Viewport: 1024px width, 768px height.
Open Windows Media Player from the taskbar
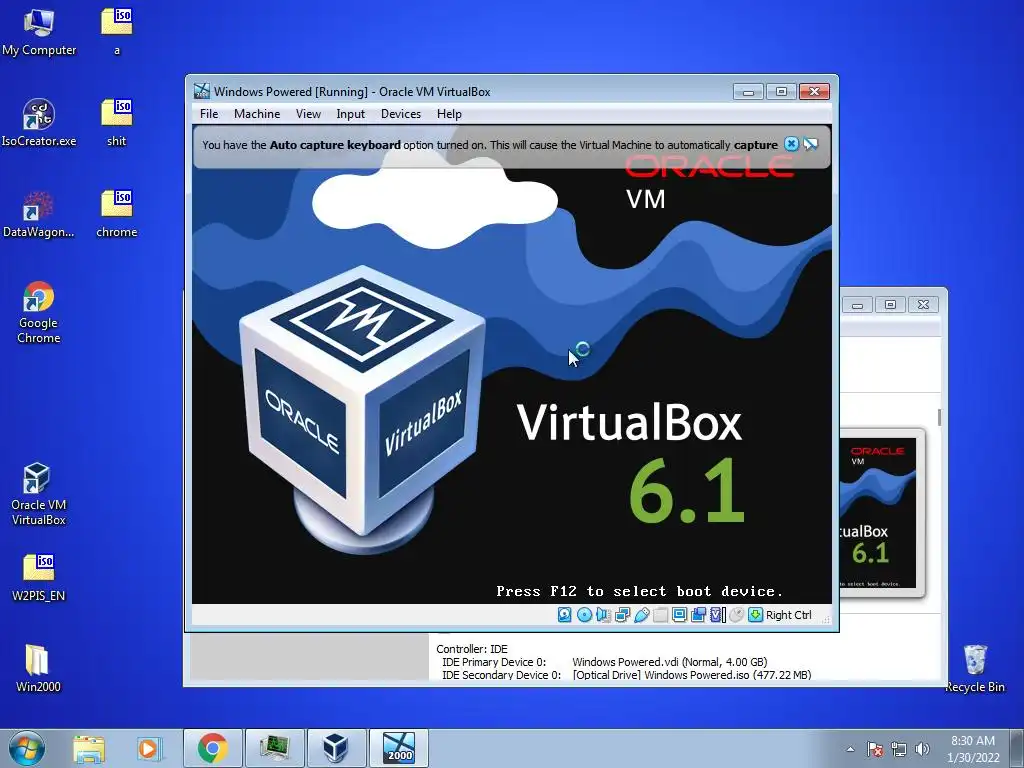148,748
